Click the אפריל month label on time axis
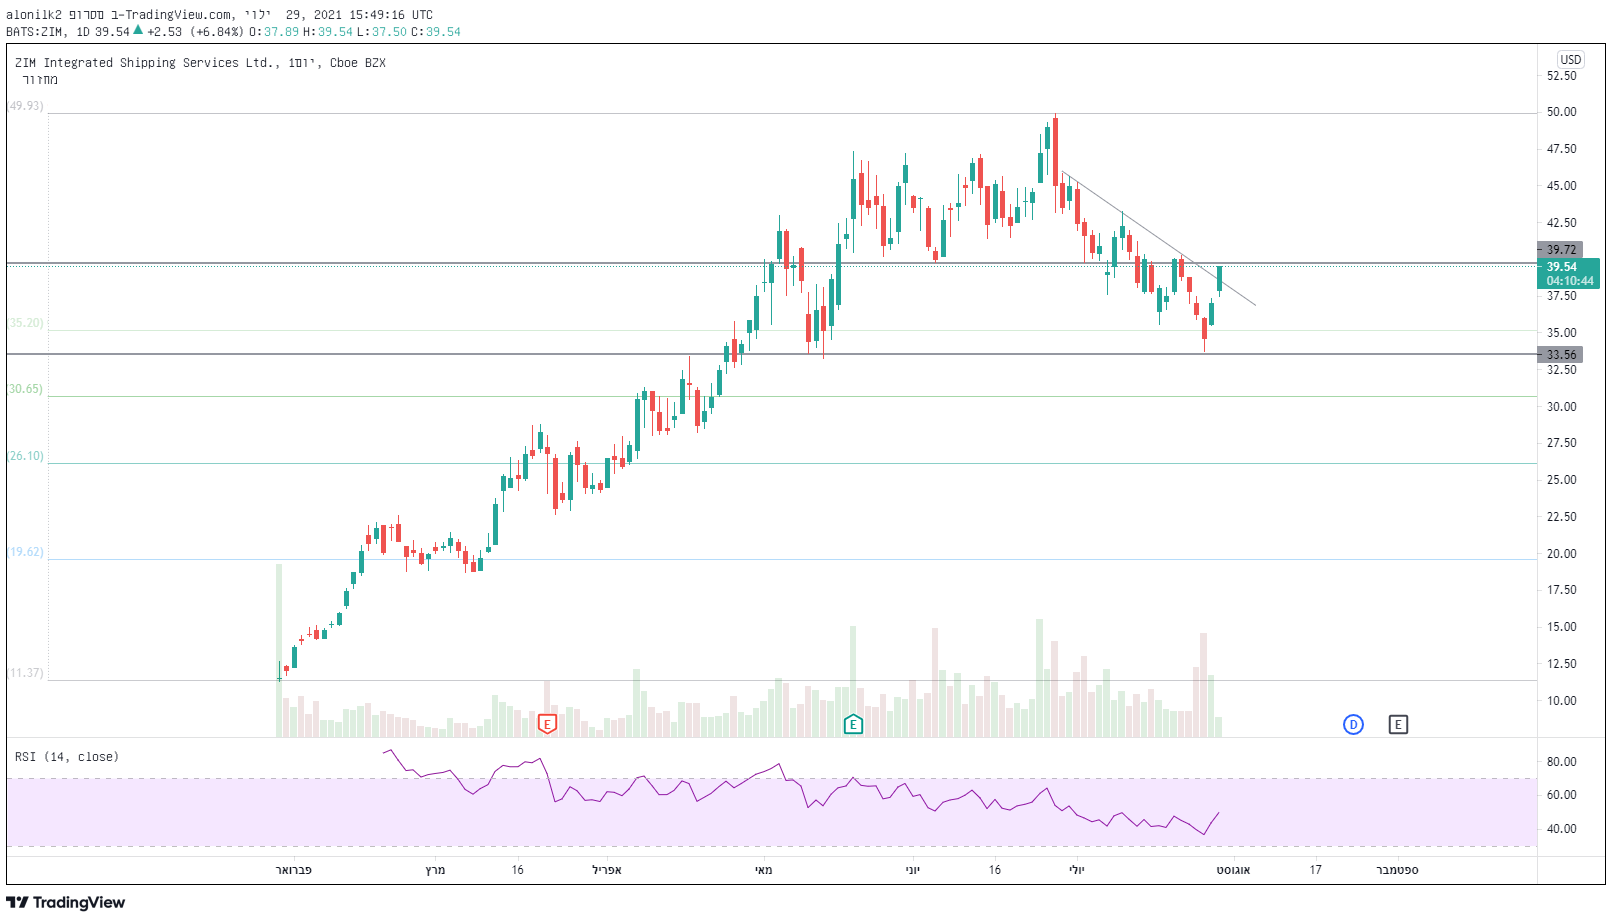Image resolution: width=1612 pixels, height=921 pixels. [607, 870]
